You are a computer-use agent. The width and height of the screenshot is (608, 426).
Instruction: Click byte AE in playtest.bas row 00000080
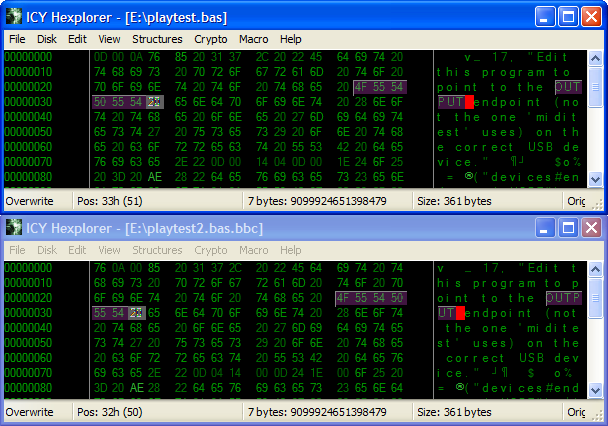click(154, 177)
